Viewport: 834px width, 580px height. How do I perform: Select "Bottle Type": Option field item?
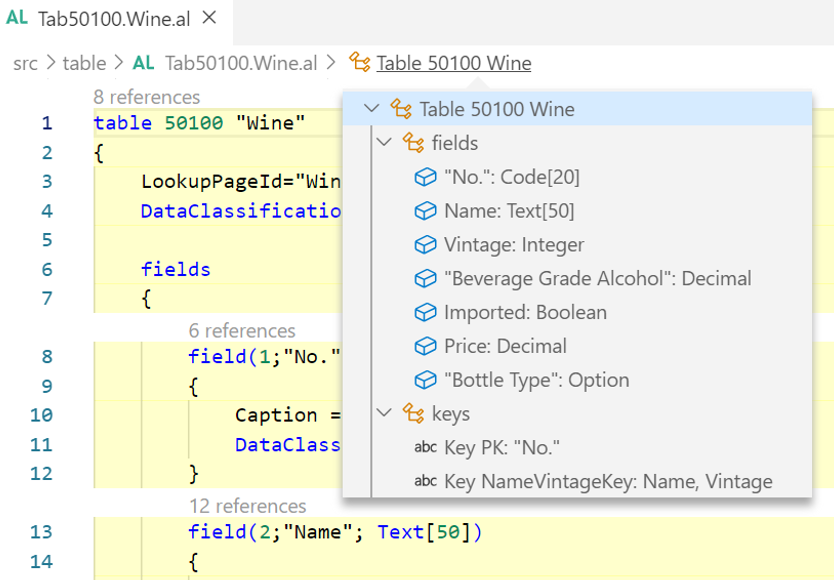click(x=536, y=380)
